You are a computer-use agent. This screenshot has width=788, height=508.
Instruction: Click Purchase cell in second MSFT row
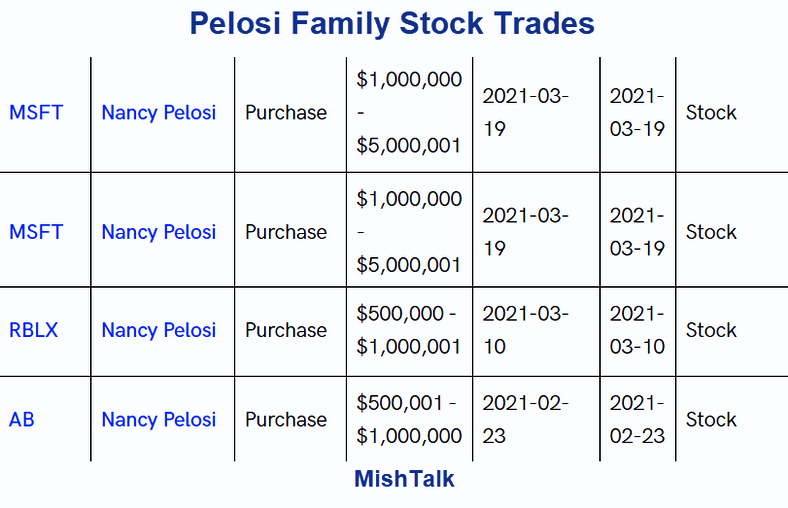tap(286, 232)
